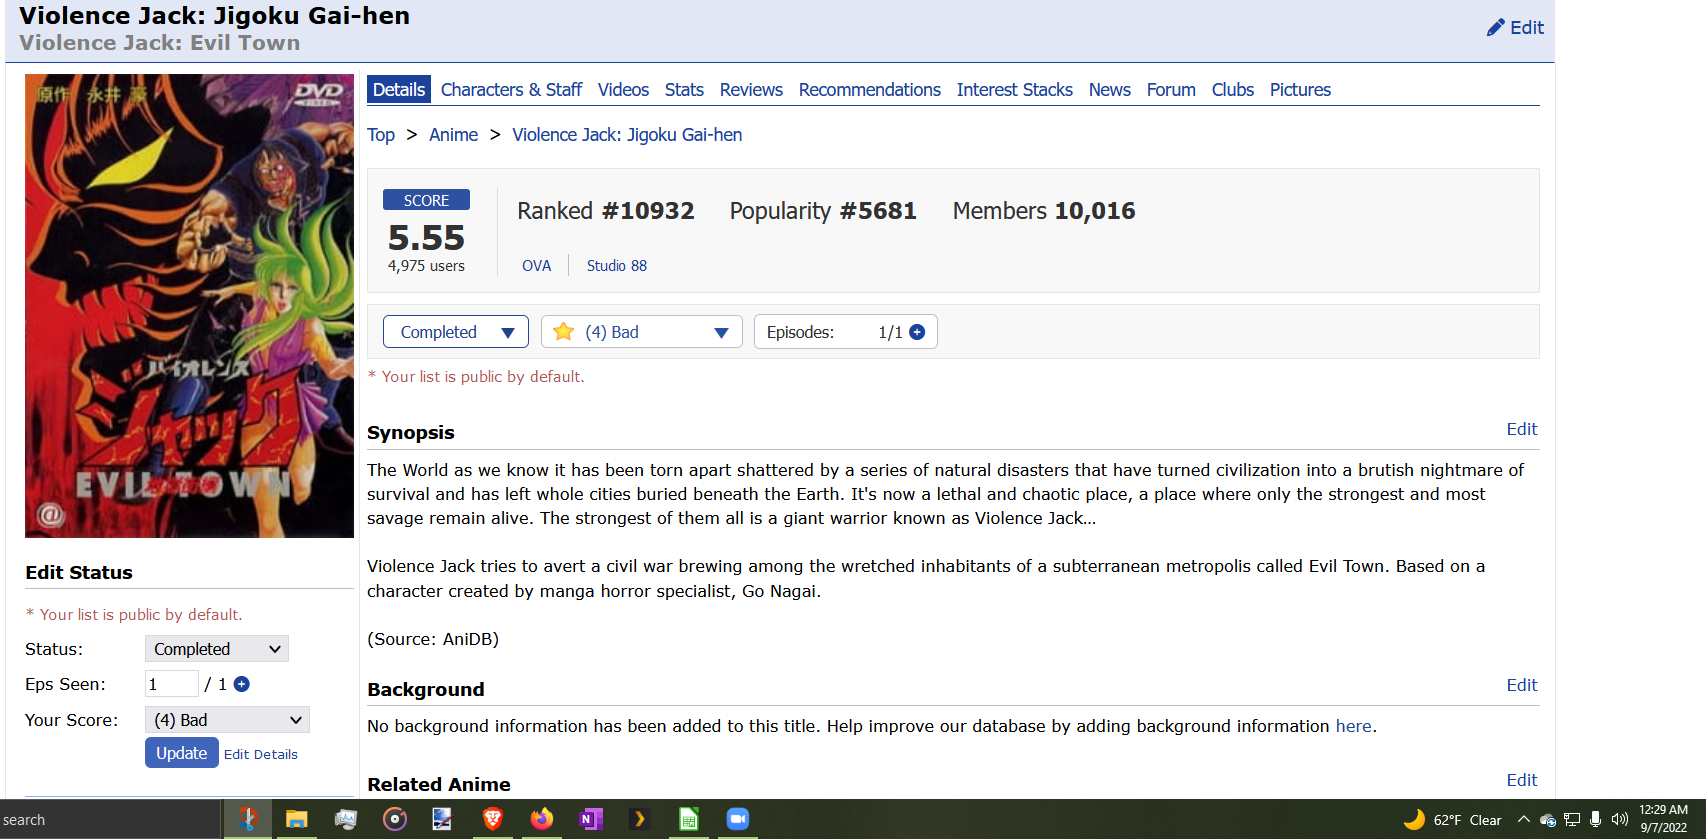The width and height of the screenshot is (1706, 839).
Task: Open the Interest Stacks tab
Action: click(1015, 90)
